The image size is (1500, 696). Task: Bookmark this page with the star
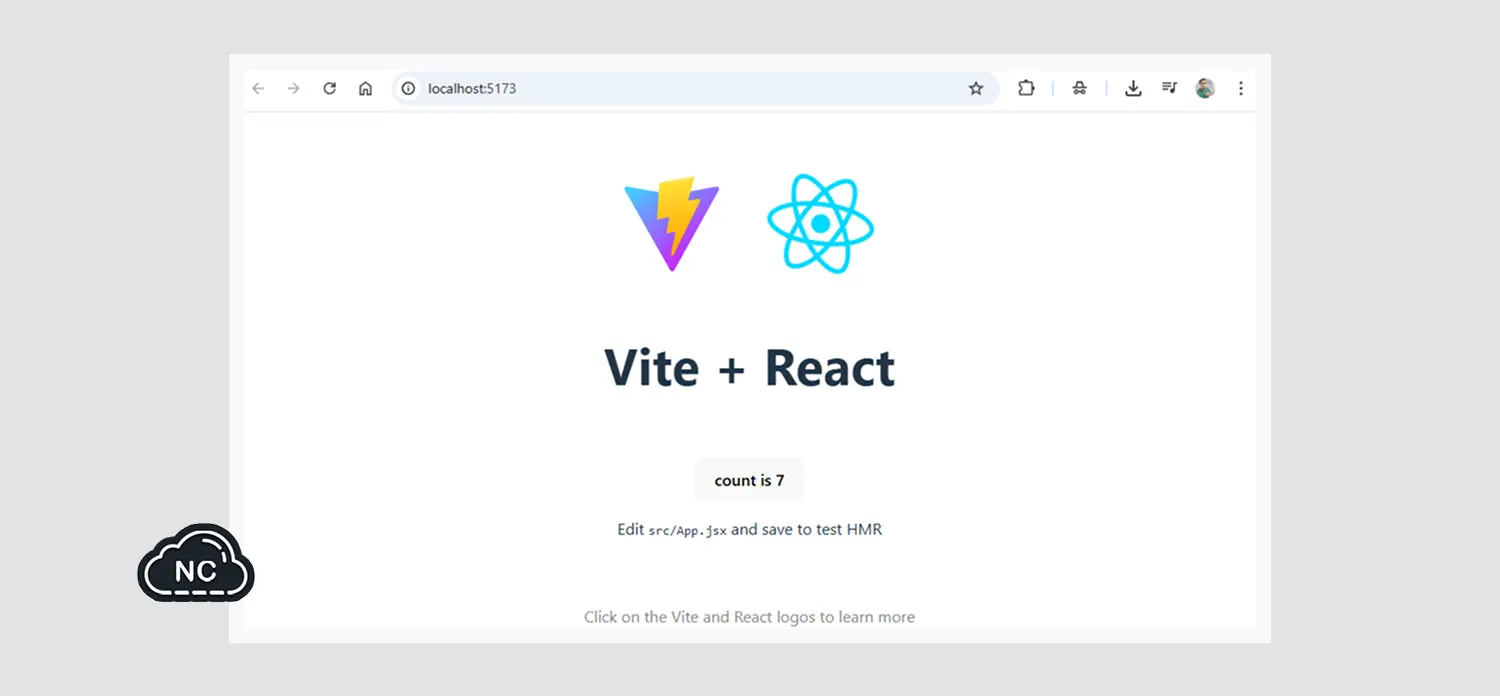[975, 89]
